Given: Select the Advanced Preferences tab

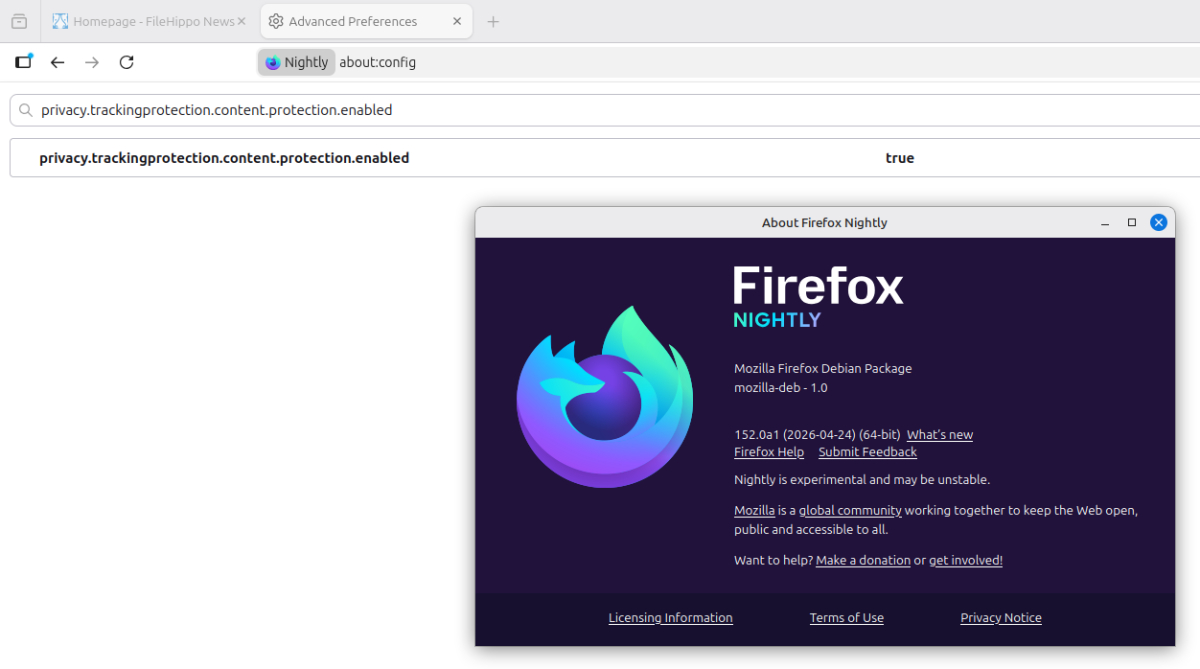Looking at the screenshot, I should pos(365,21).
